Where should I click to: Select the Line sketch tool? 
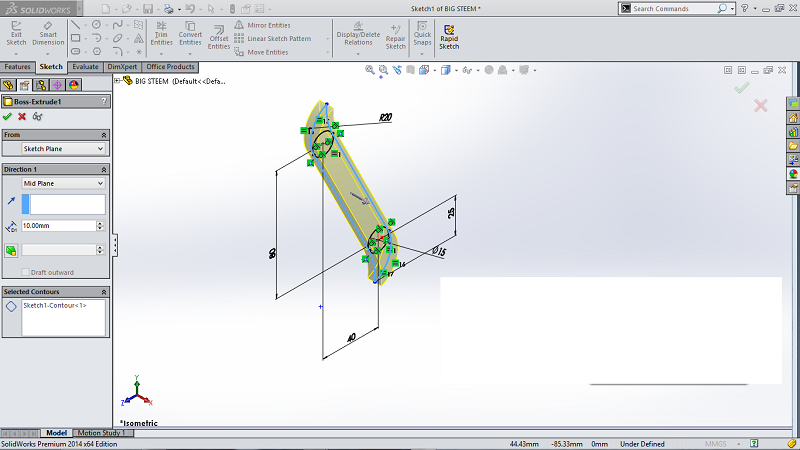coord(76,24)
